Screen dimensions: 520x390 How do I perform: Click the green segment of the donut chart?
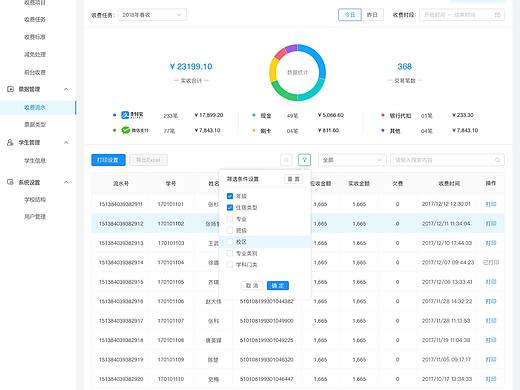[x=282, y=92]
